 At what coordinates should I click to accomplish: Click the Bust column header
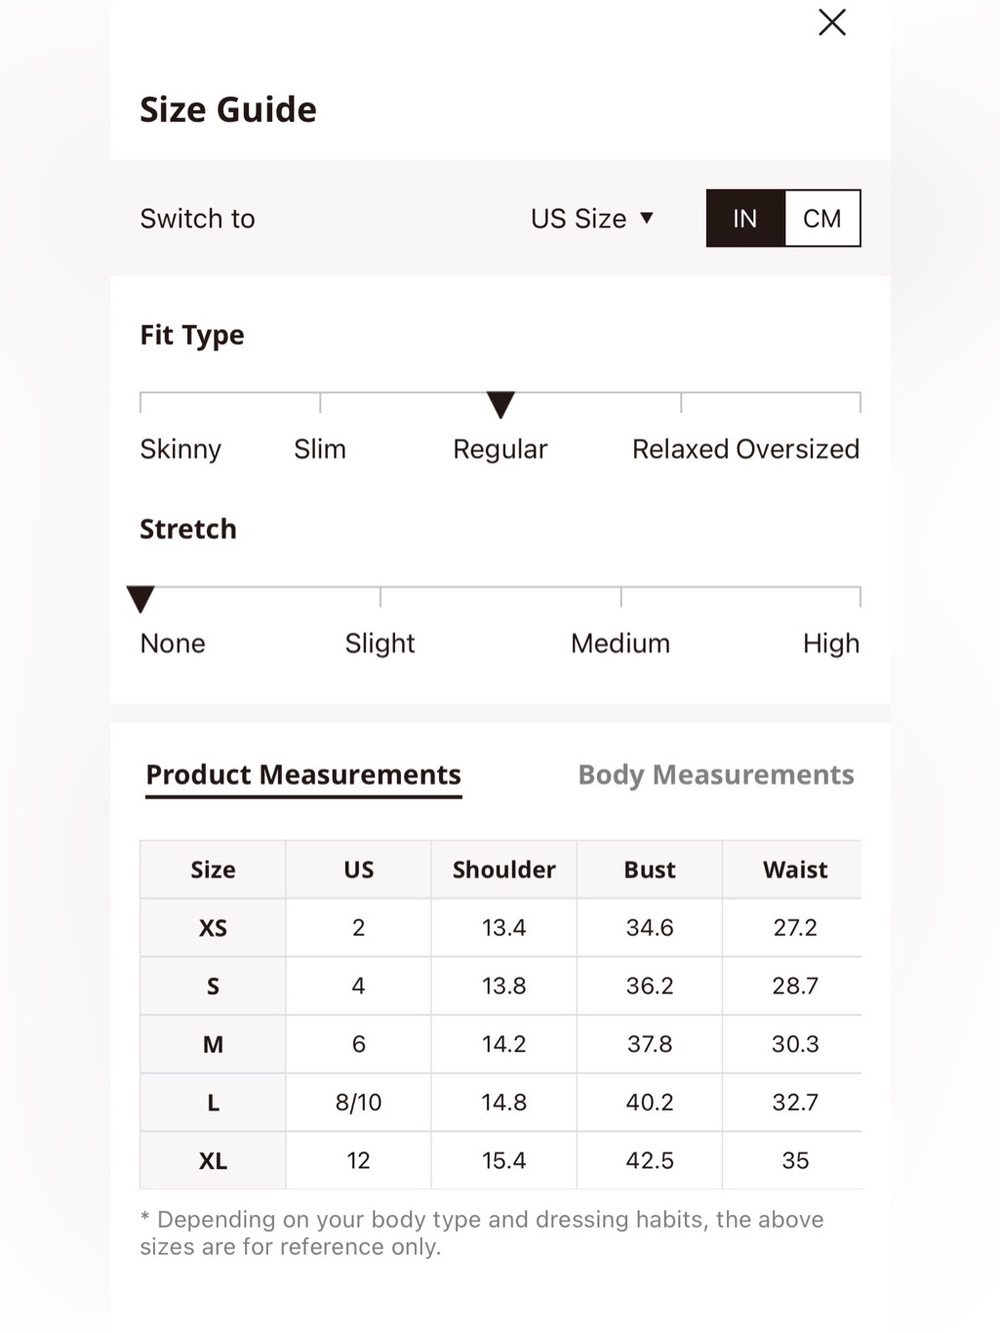650,869
